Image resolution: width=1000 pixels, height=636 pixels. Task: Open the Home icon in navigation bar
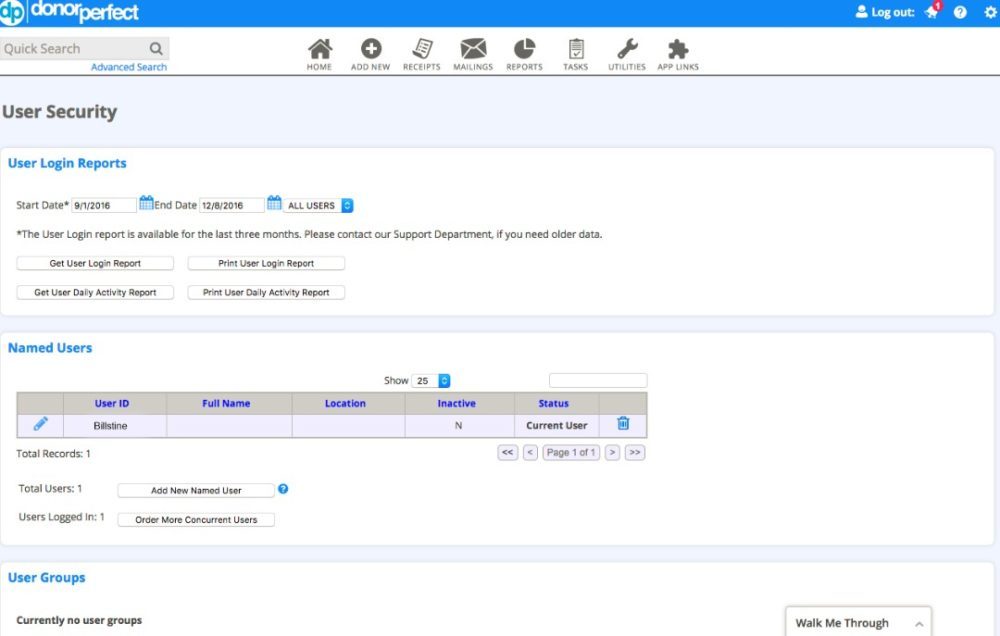[x=320, y=49]
